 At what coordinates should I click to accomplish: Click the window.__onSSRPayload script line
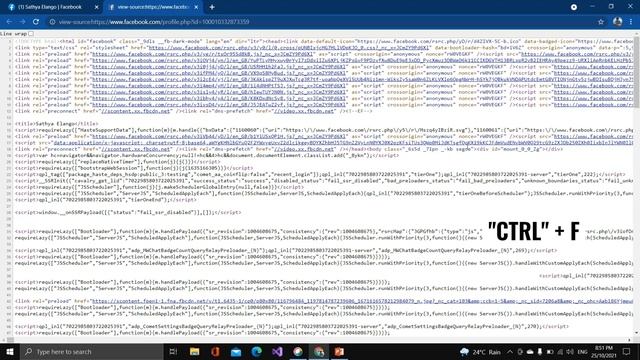coord(128,212)
